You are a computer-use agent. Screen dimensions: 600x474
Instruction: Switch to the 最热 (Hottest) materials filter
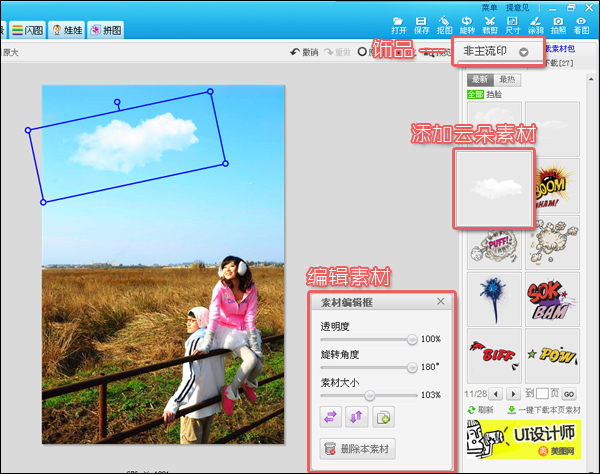(x=505, y=79)
